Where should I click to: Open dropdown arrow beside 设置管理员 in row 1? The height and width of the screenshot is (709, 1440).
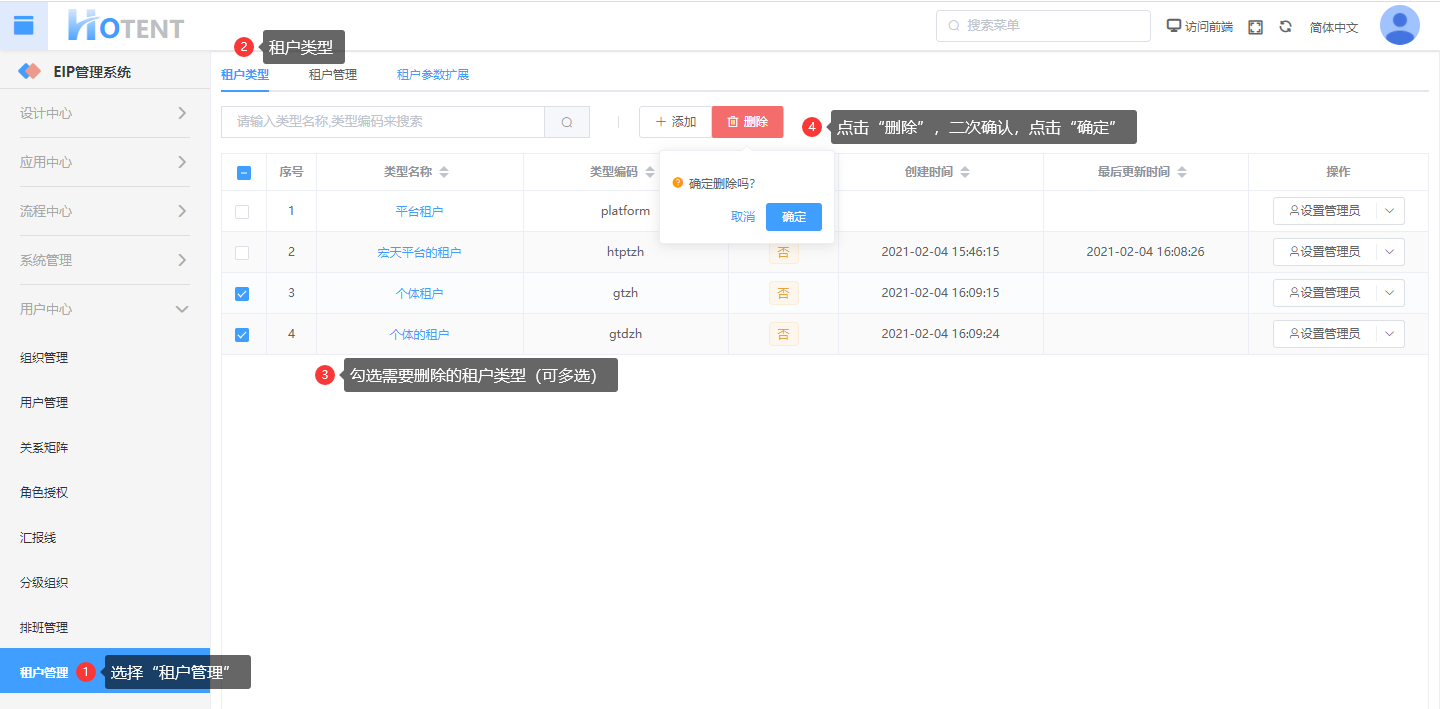click(1389, 211)
